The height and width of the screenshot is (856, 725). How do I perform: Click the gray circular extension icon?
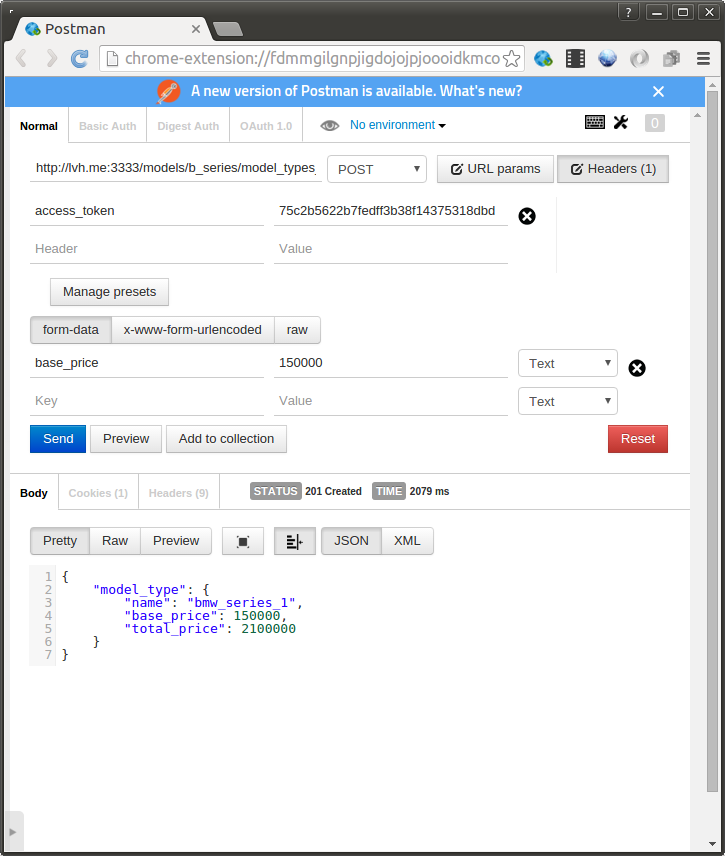[639, 58]
